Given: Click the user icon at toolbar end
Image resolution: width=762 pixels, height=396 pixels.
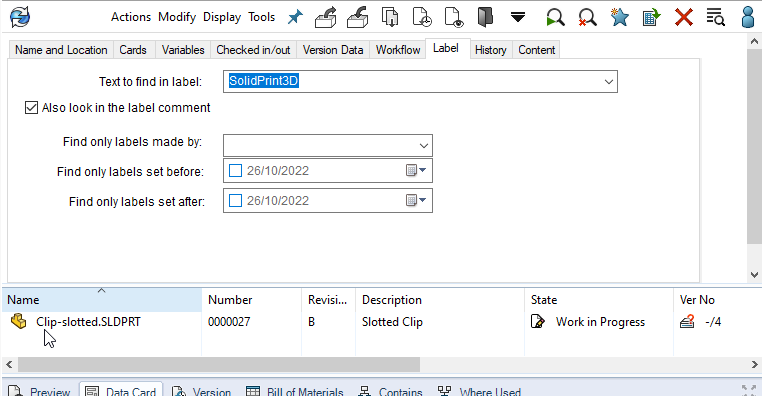Looking at the screenshot, I should click(748, 17).
